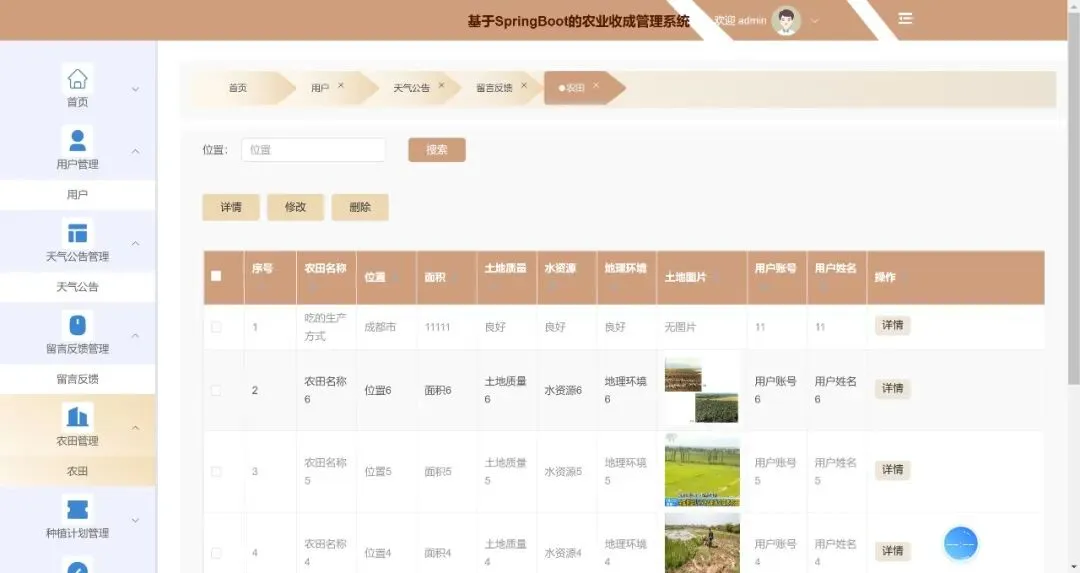Open the weather notice management icon
This screenshot has height=573, width=1080.
tap(77, 233)
